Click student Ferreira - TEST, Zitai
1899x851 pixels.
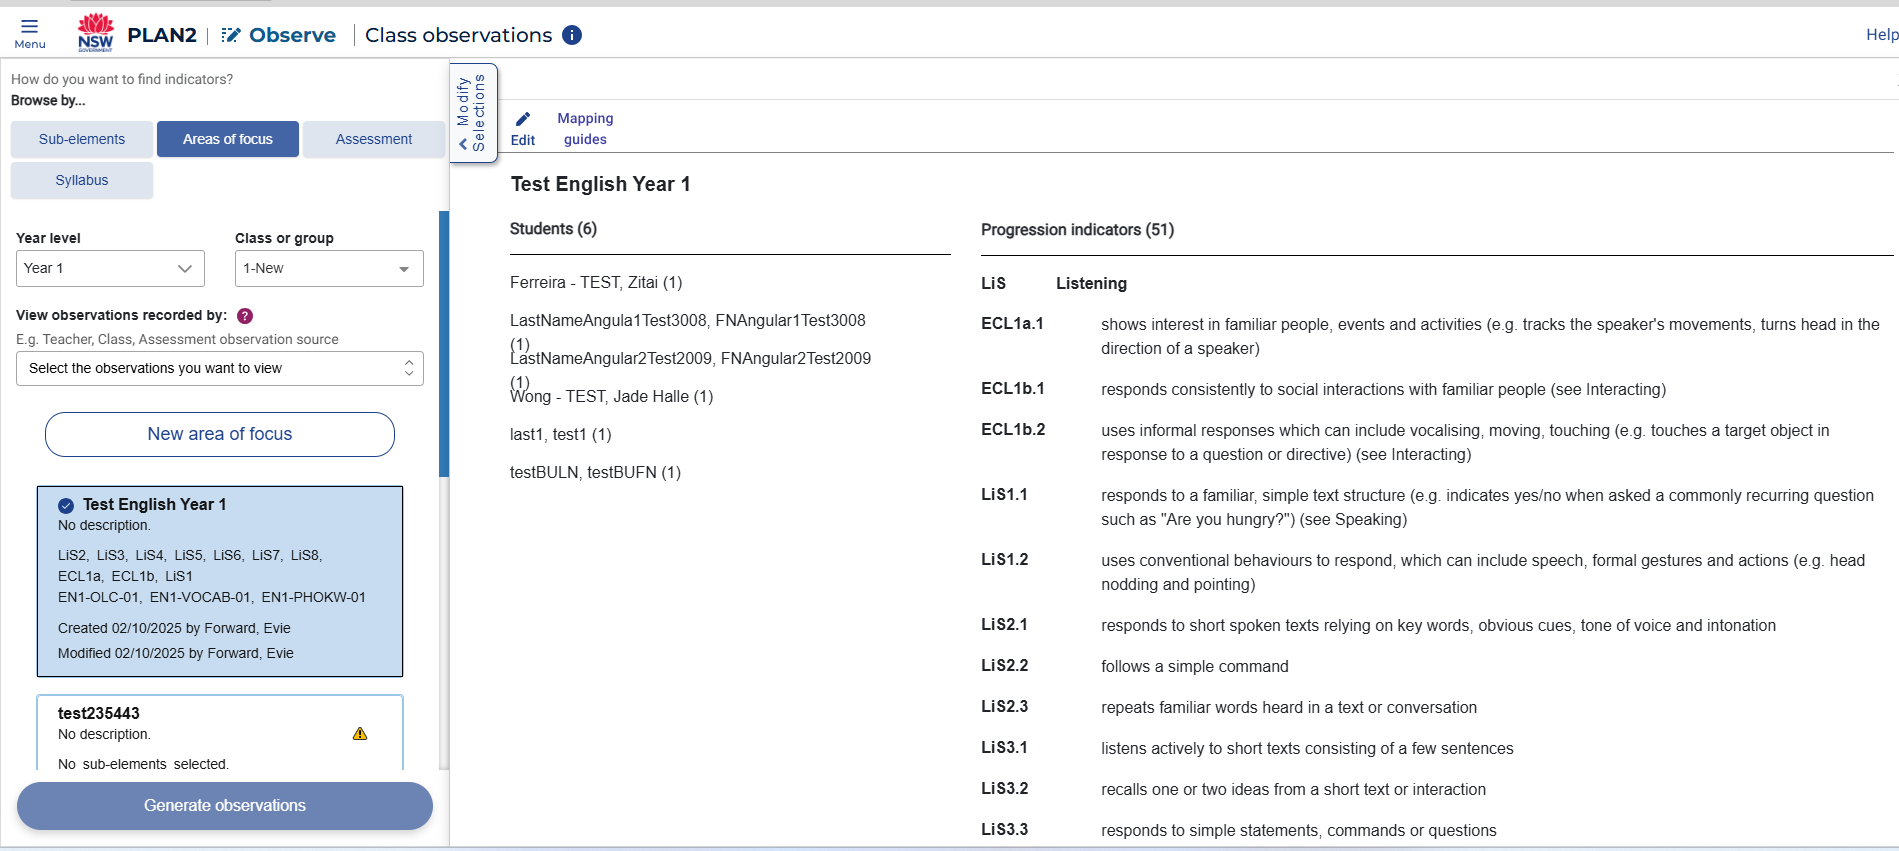[596, 283]
